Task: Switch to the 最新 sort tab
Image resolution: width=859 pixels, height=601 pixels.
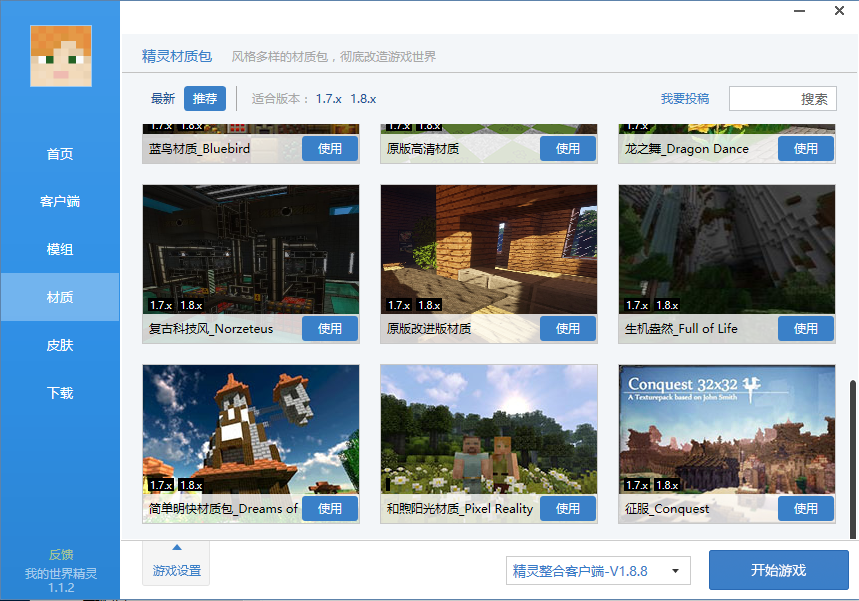Action: (163, 99)
